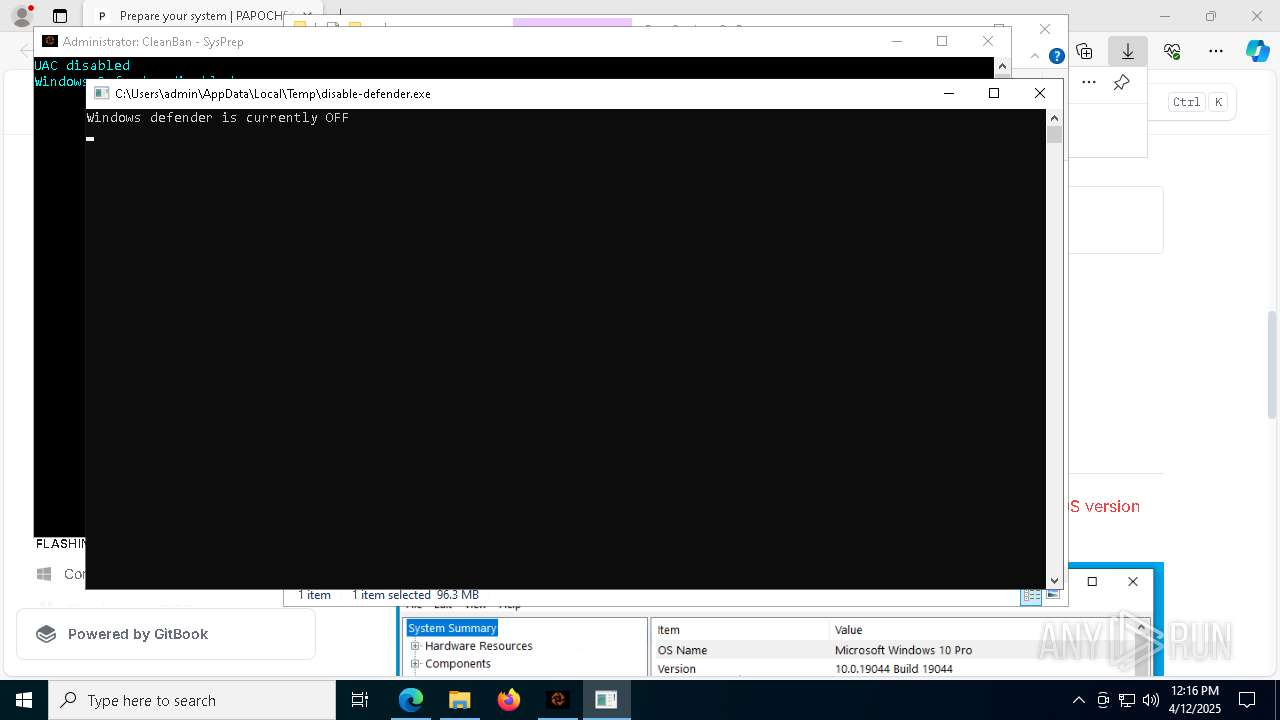This screenshot has height=720, width=1280.
Task: Open volume control tray icon
Action: [1151, 700]
